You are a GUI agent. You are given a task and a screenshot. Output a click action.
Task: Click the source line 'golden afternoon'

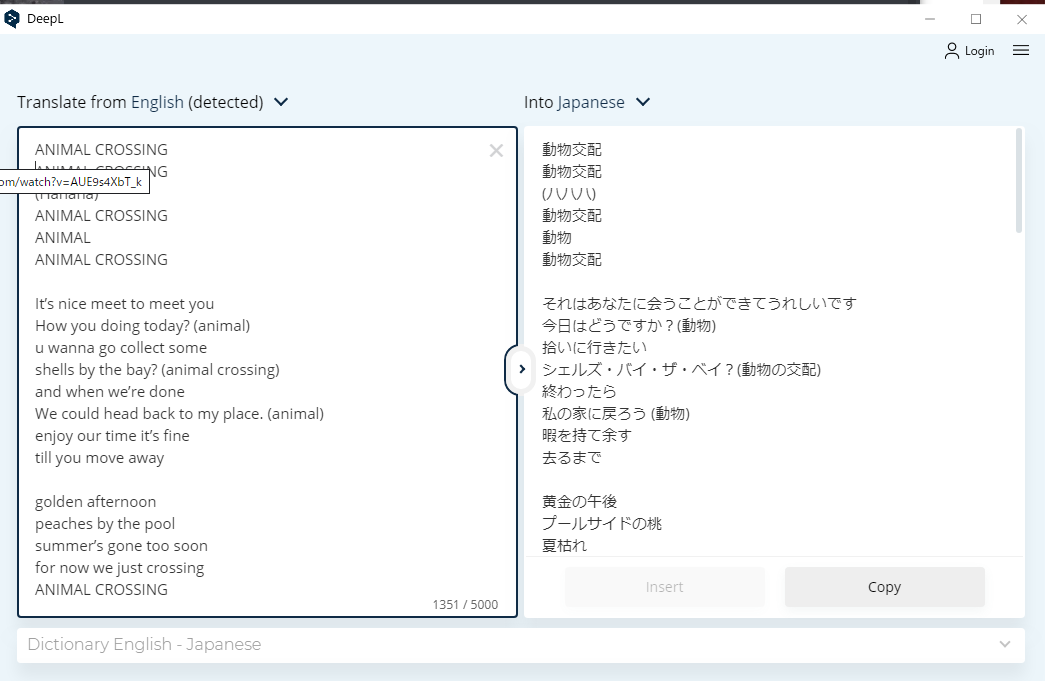pyautogui.click(x=95, y=502)
